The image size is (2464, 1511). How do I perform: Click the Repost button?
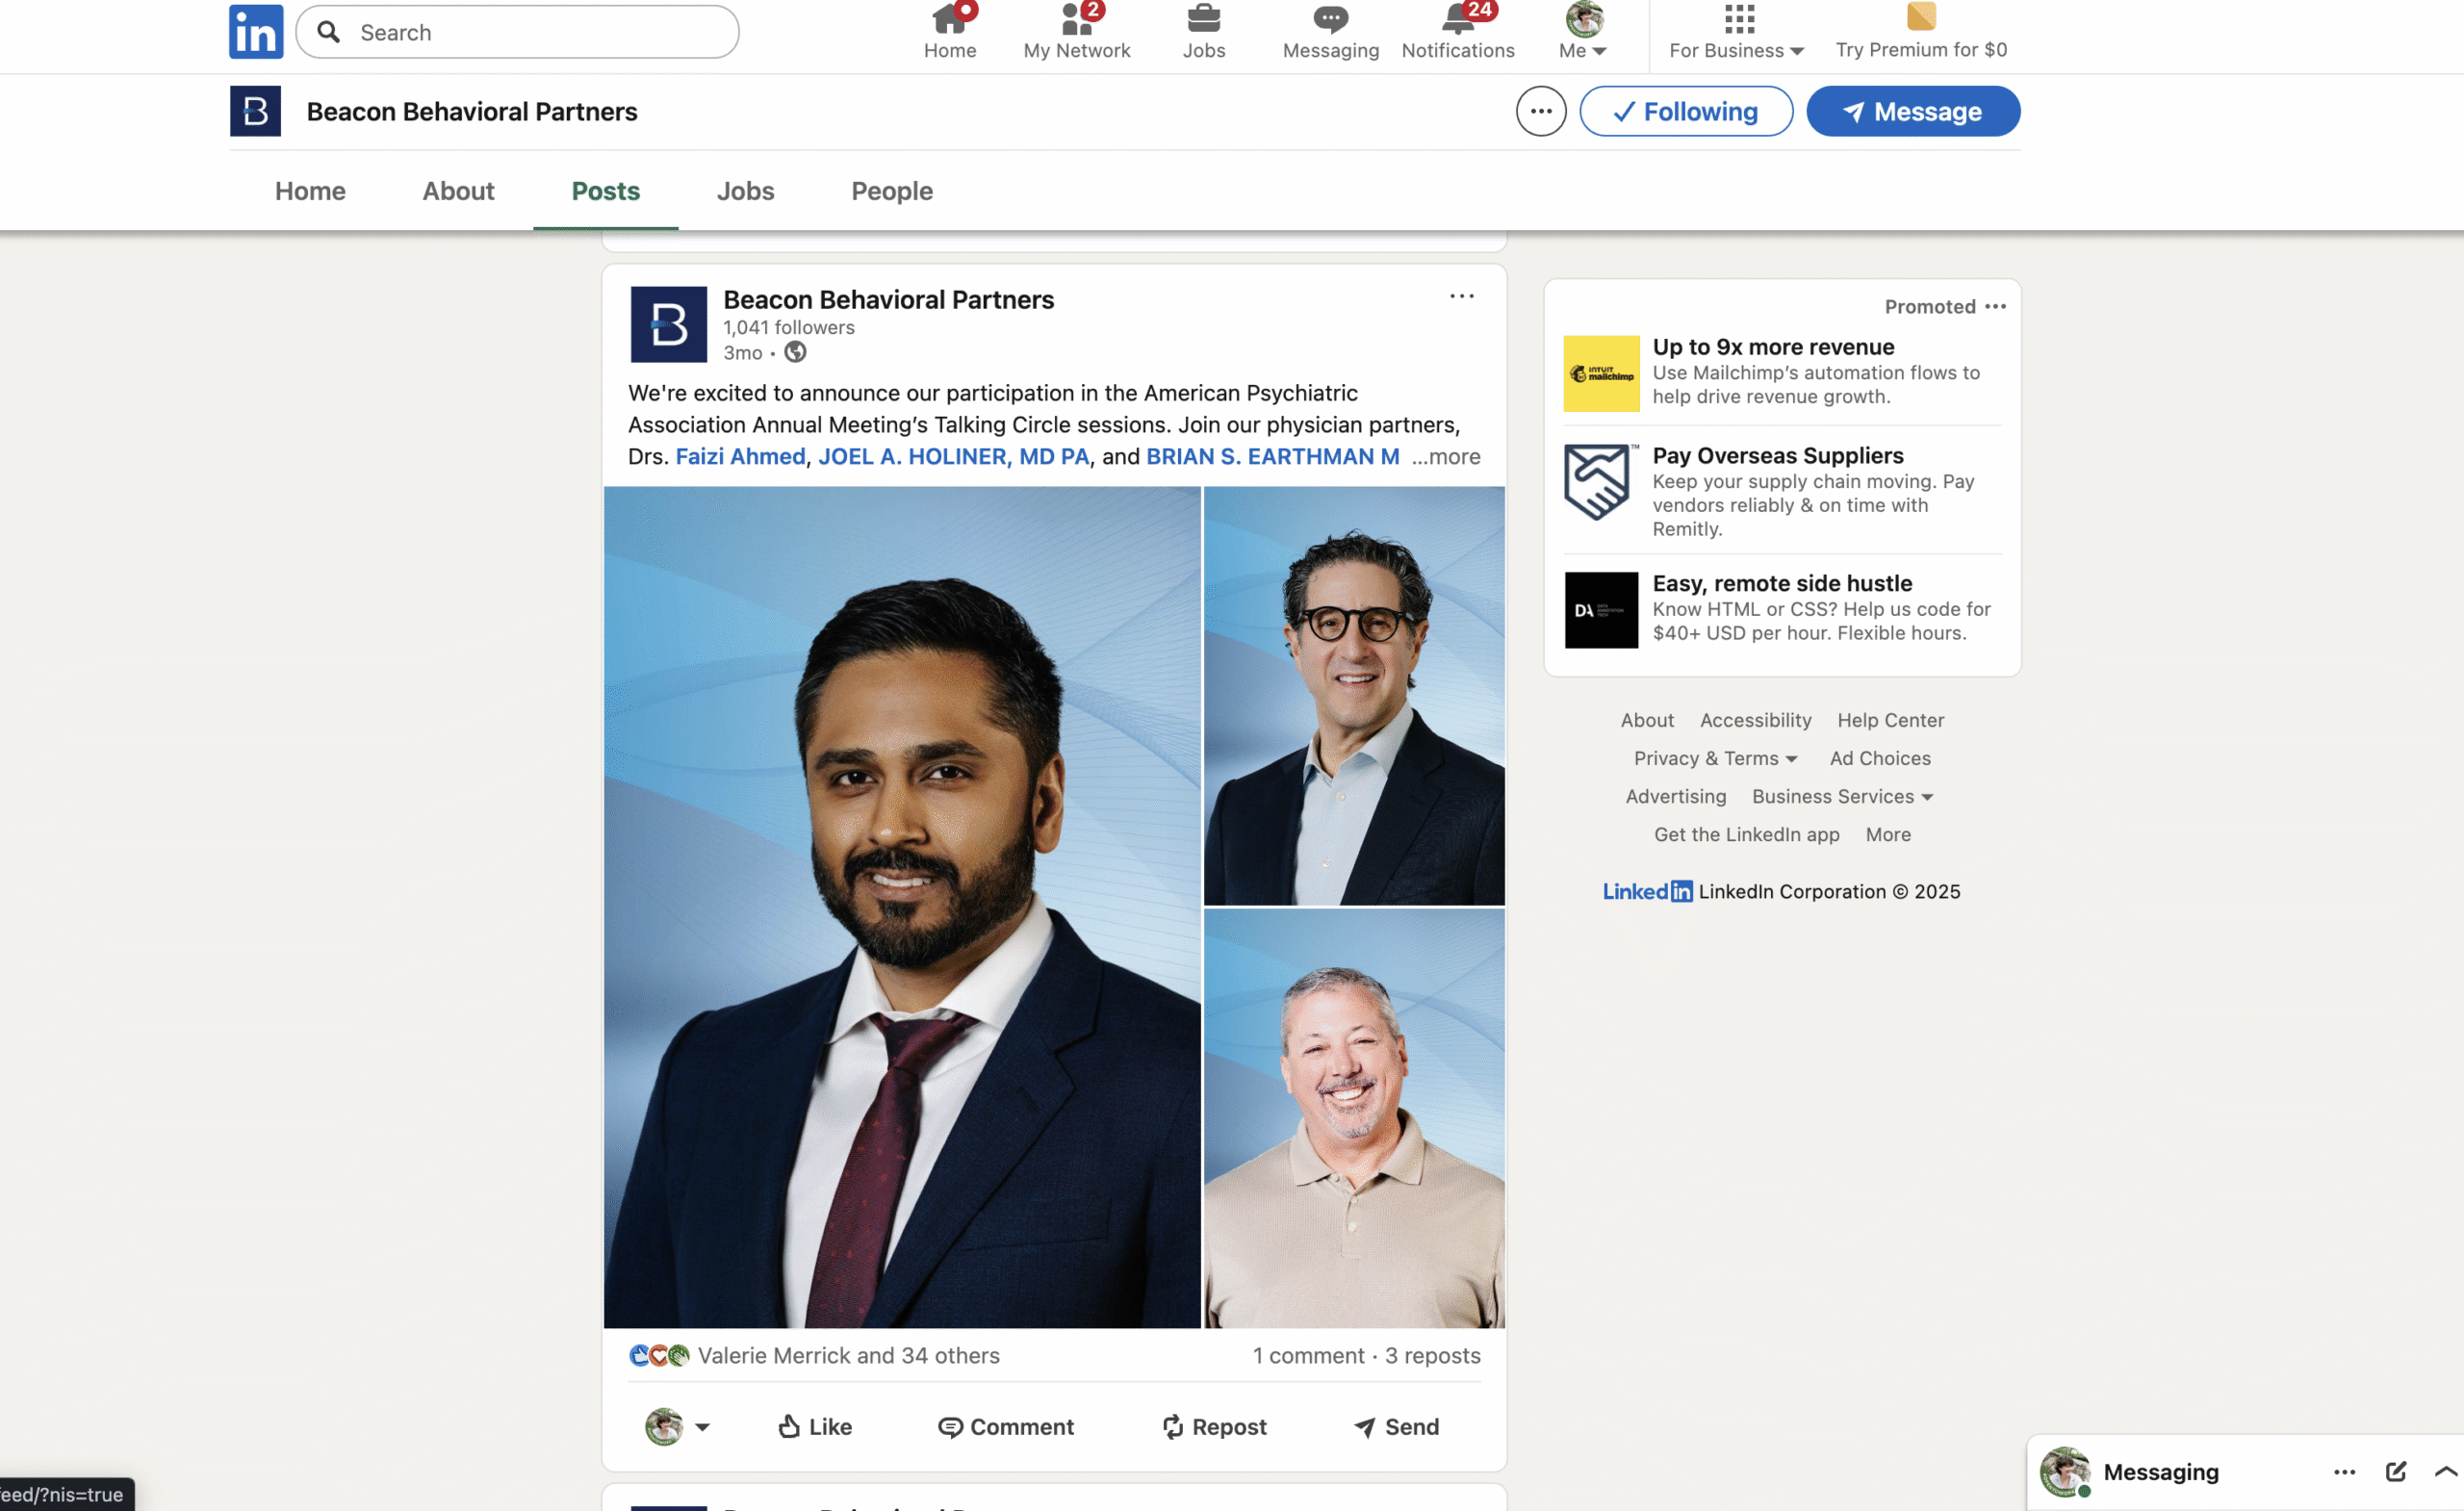1214,1427
